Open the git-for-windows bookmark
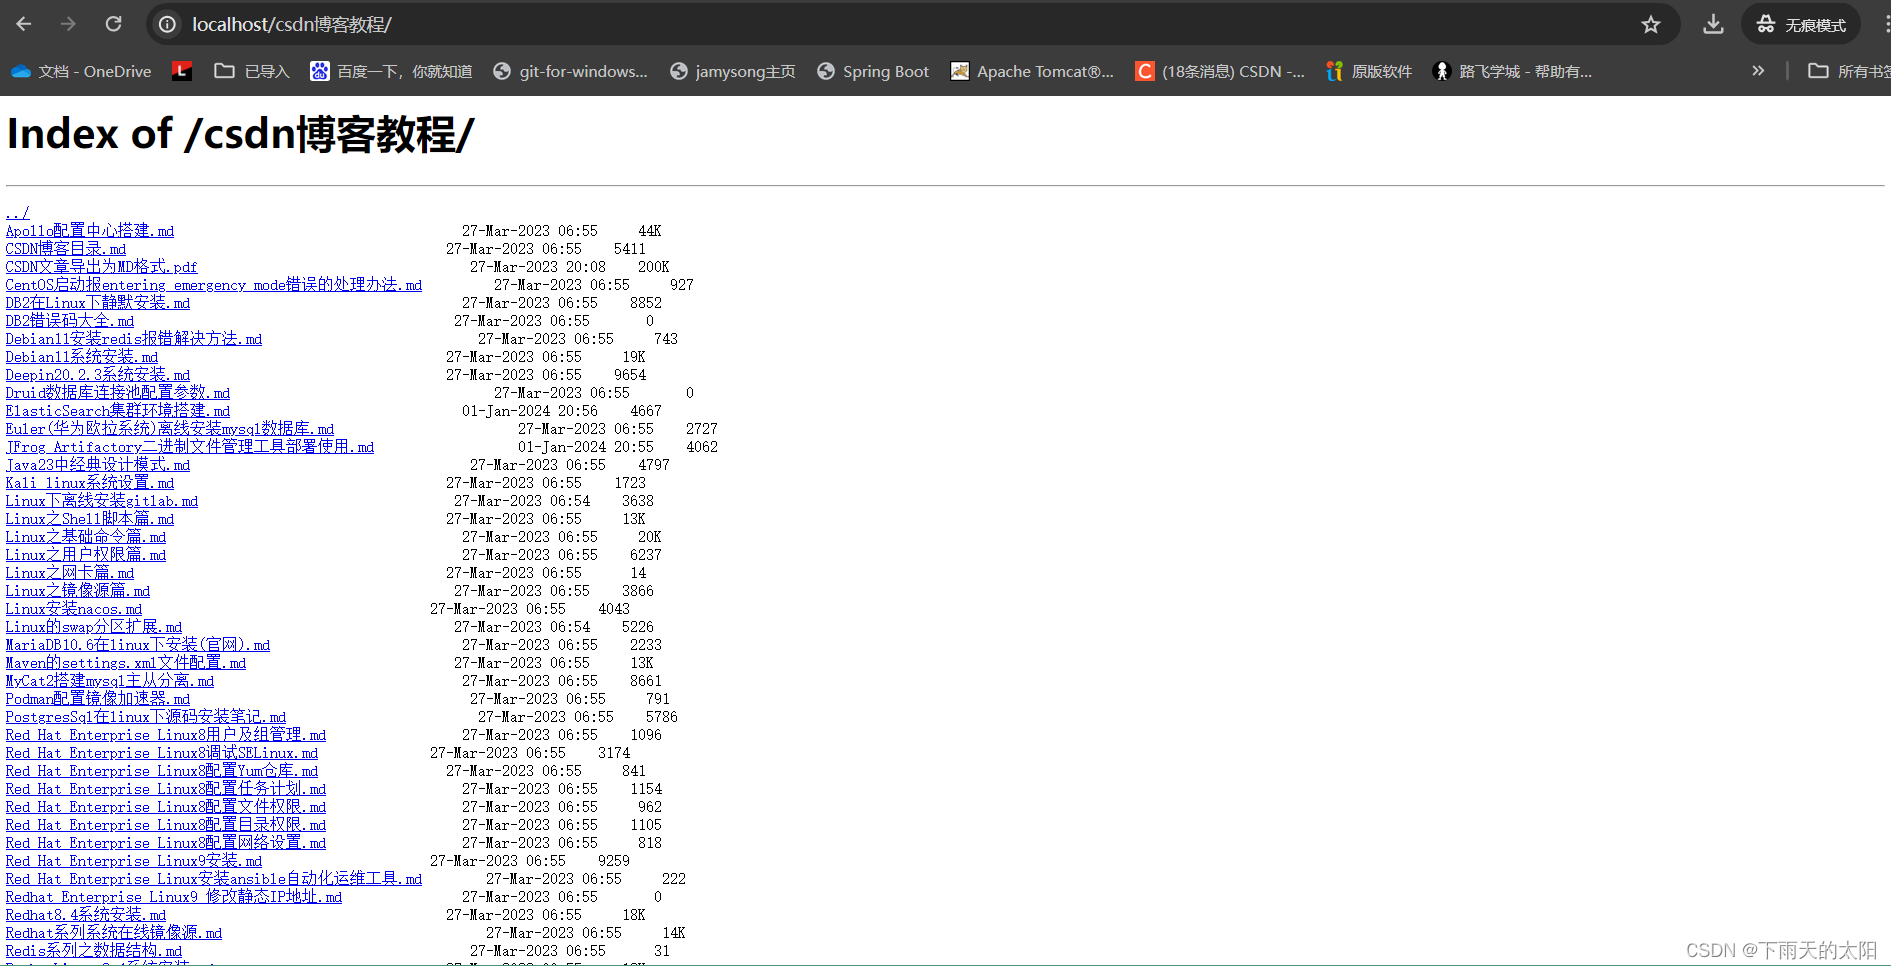 pyautogui.click(x=570, y=71)
